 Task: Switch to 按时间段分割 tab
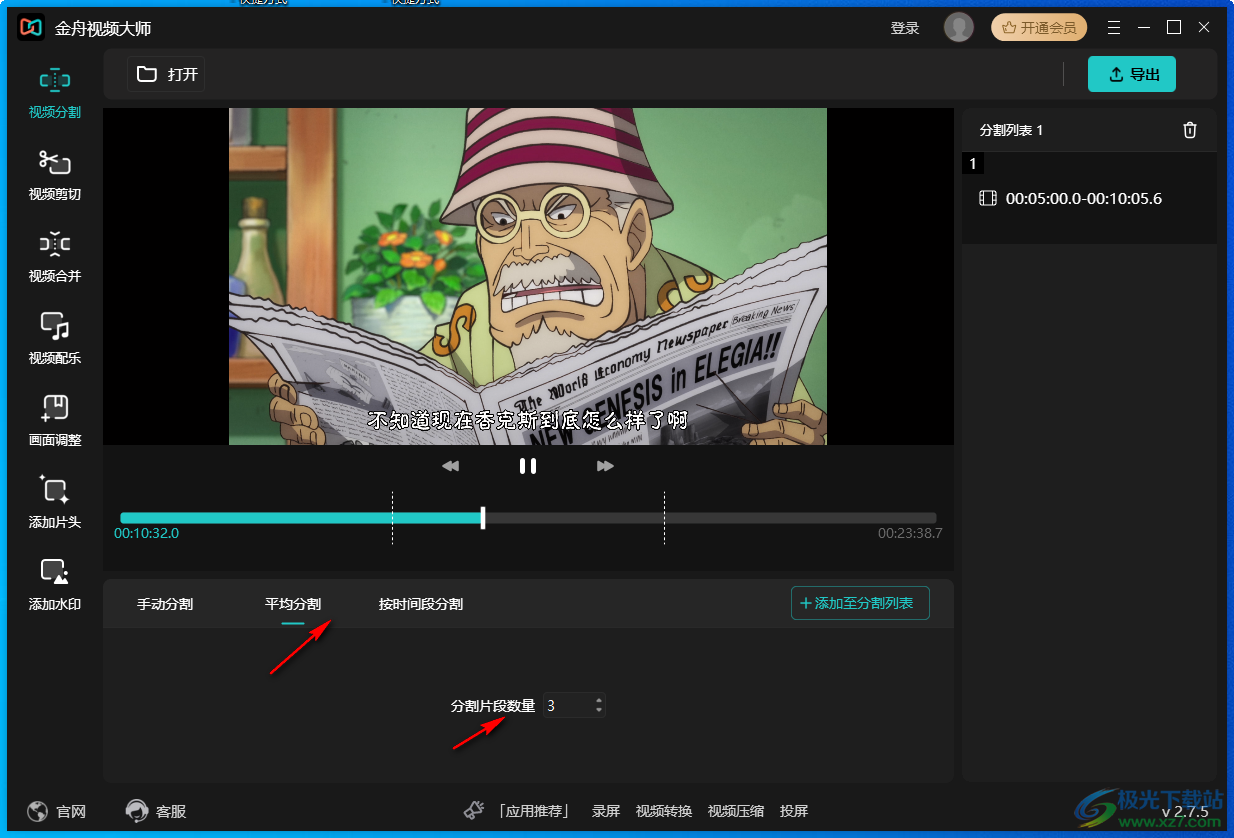click(421, 604)
